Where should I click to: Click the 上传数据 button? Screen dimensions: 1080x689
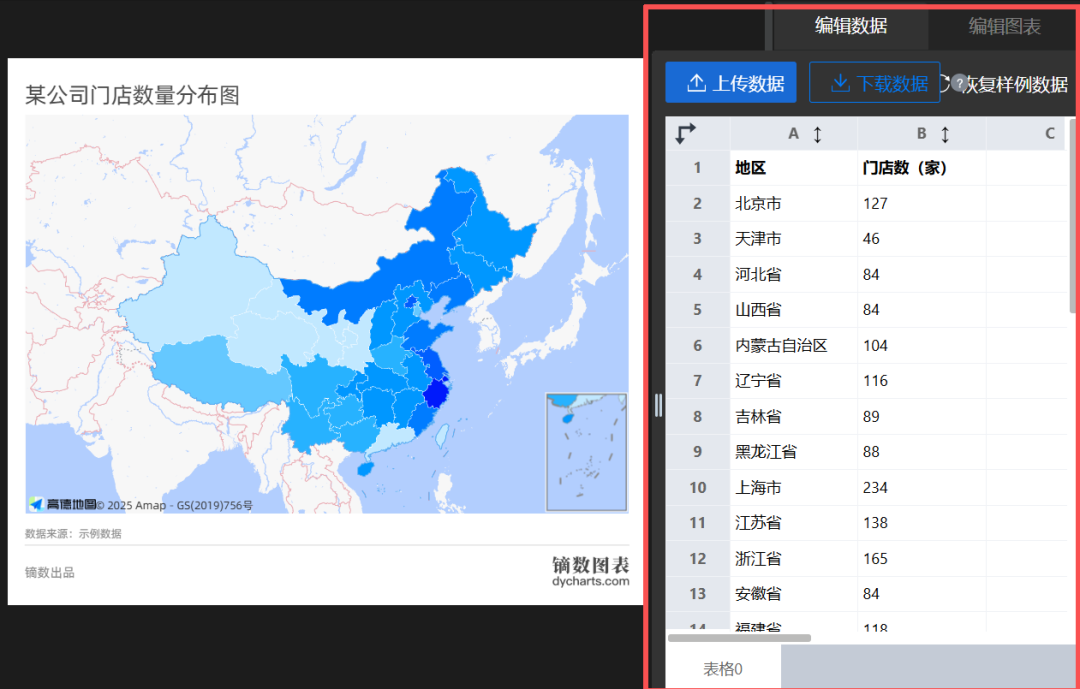click(731, 82)
